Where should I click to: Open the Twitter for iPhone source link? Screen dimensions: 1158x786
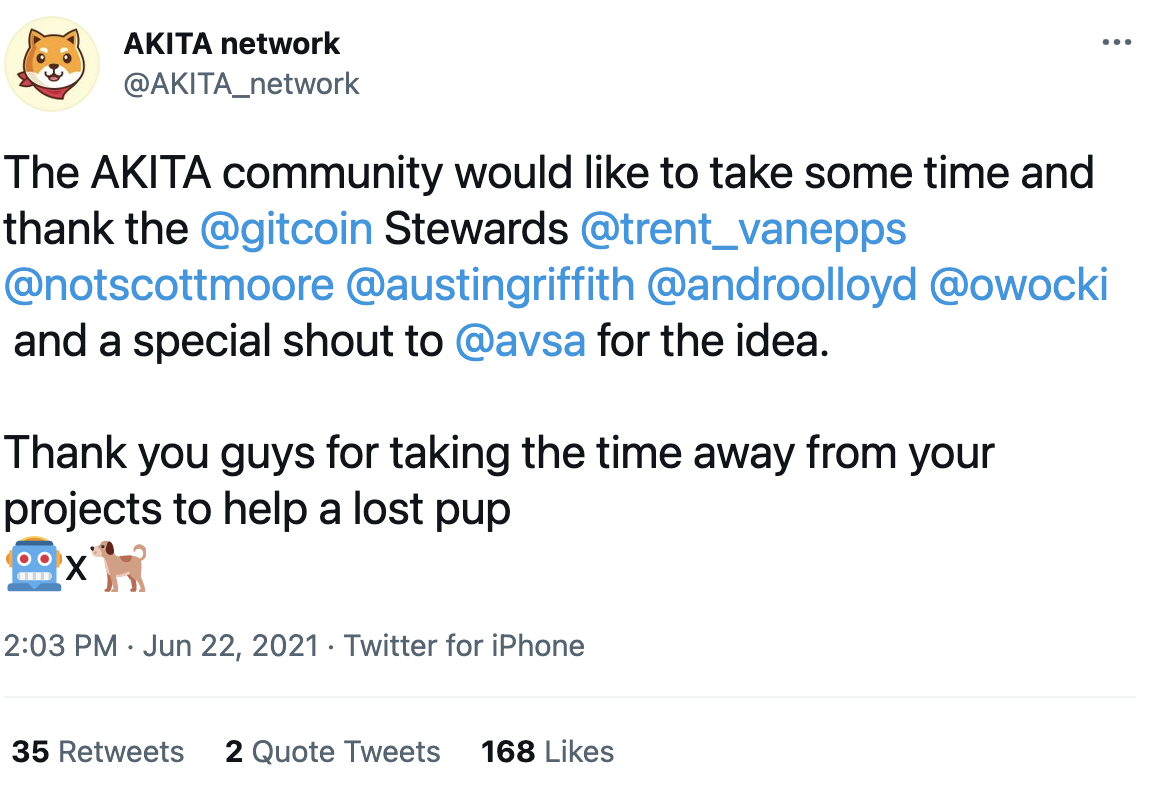coord(464,645)
